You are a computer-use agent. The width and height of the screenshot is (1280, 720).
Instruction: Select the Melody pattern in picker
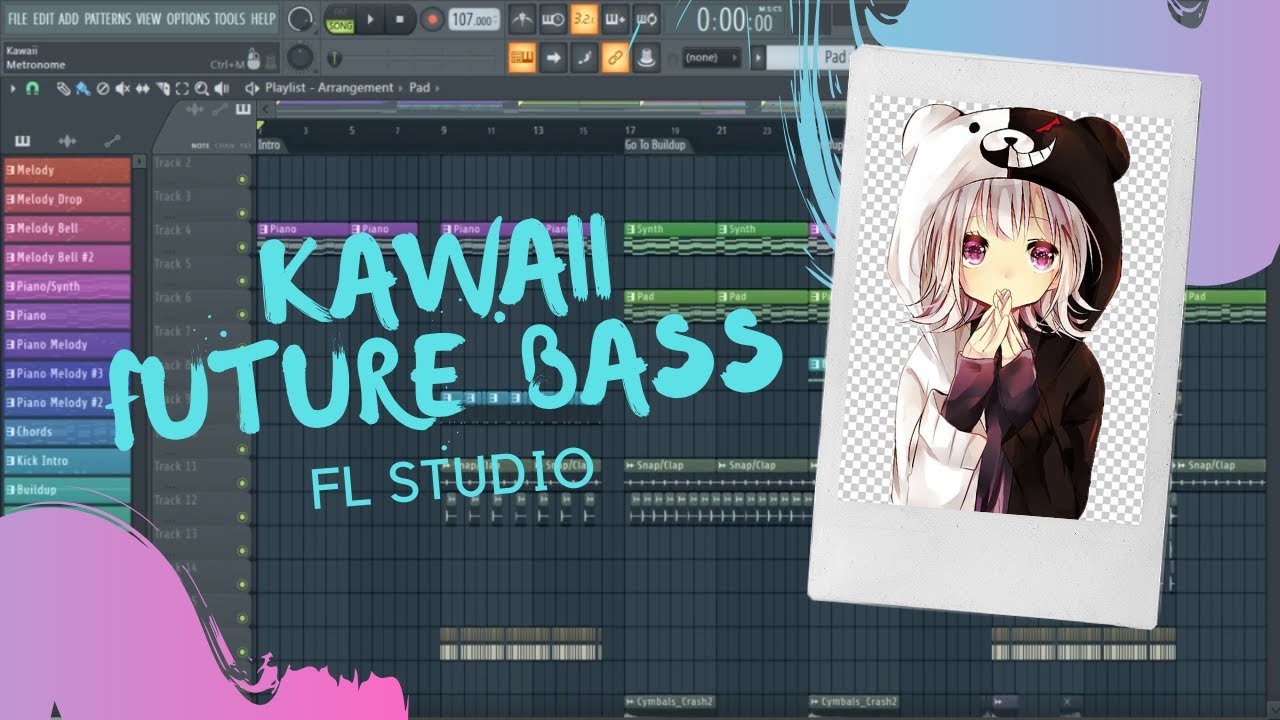(x=67, y=171)
